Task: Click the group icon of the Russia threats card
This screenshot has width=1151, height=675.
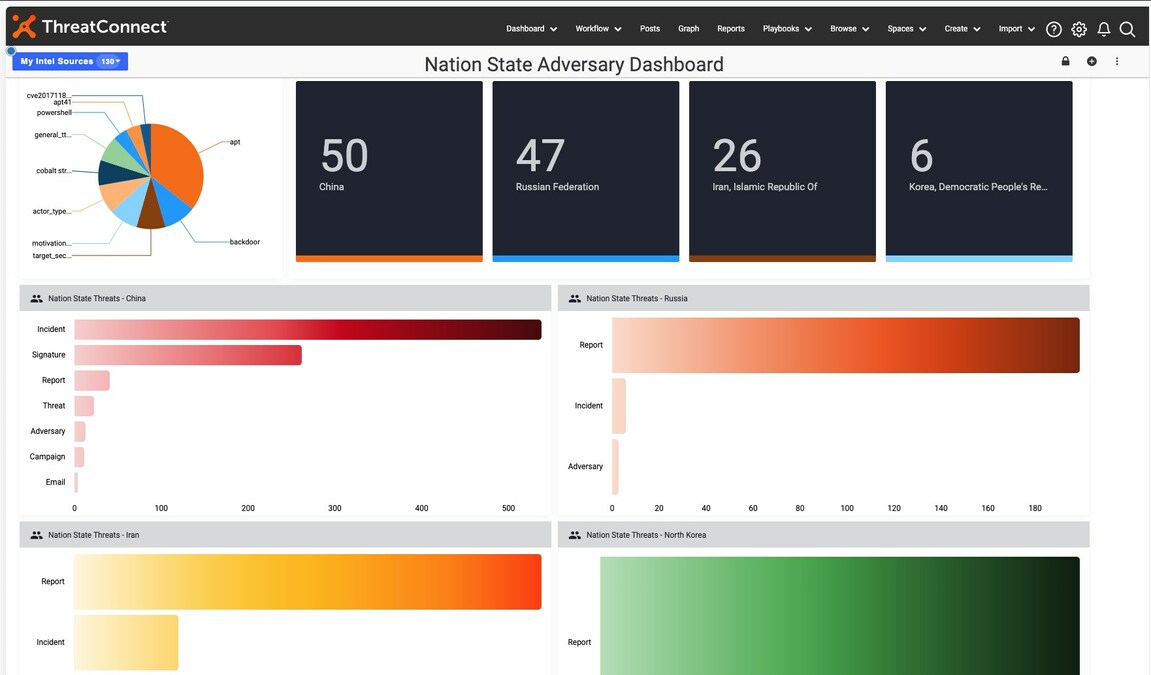Action: coord(575,299)
